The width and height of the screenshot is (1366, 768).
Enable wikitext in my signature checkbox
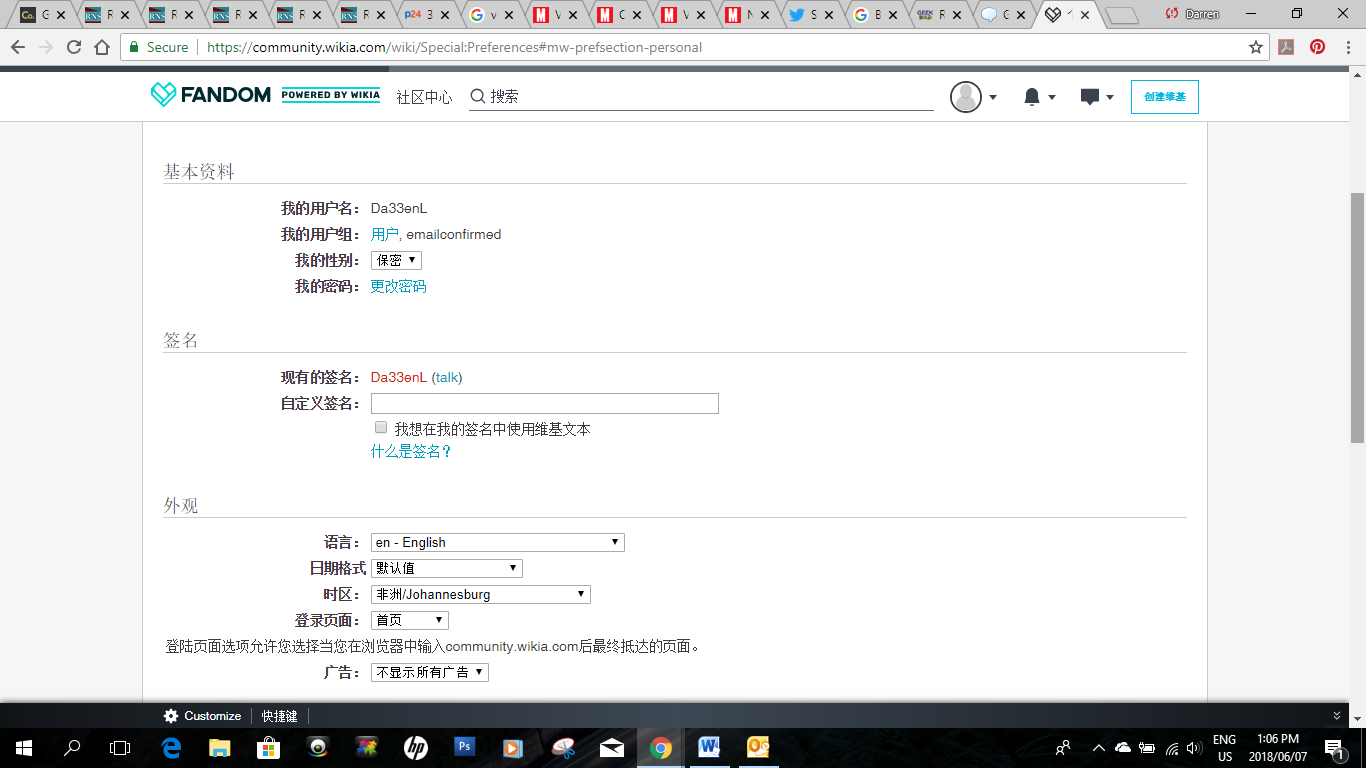coord(381,428)
